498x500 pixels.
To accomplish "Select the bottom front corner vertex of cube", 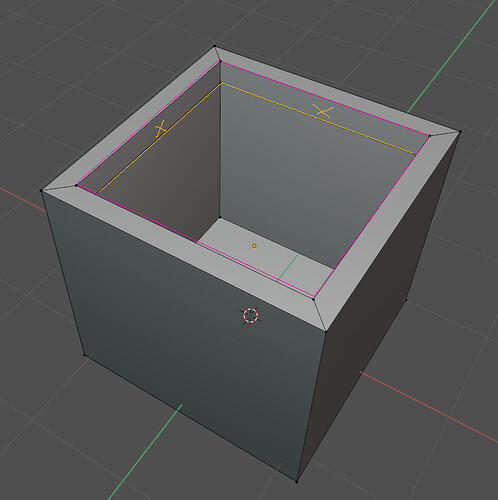I will tap(297, 481).
